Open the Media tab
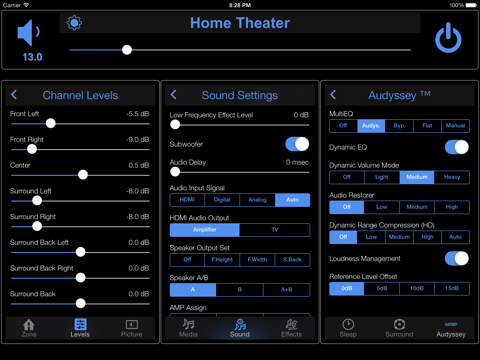The width and height of the screenshot is (480, 360). click(x=188, y=328)
